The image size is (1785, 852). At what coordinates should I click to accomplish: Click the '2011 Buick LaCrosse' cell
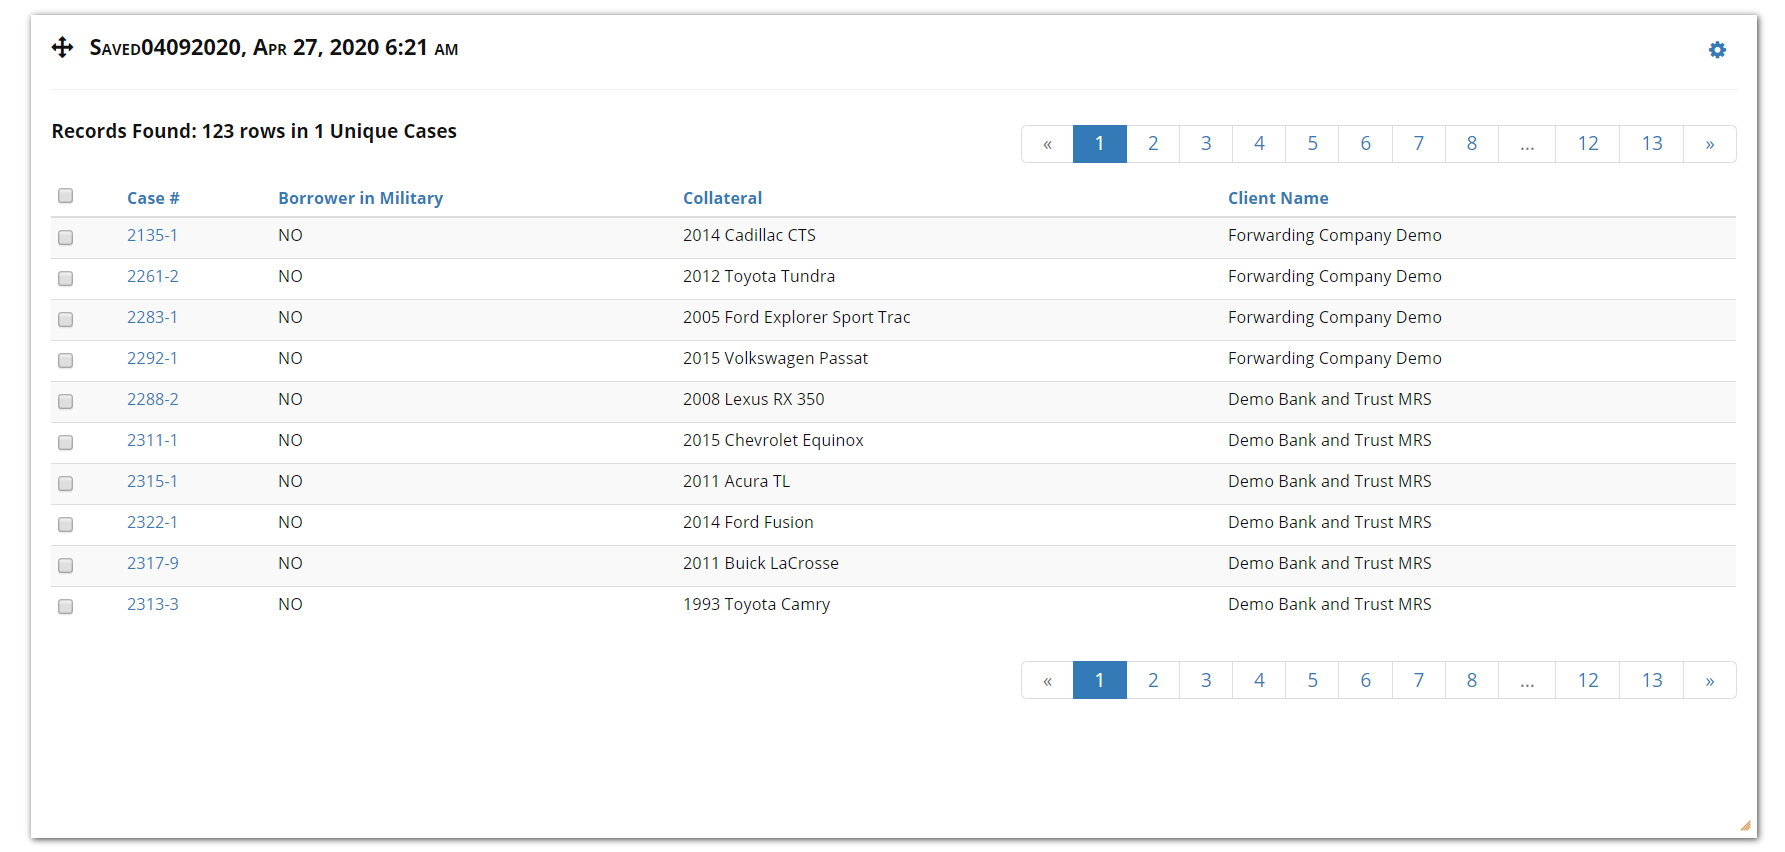click(760, 563)
